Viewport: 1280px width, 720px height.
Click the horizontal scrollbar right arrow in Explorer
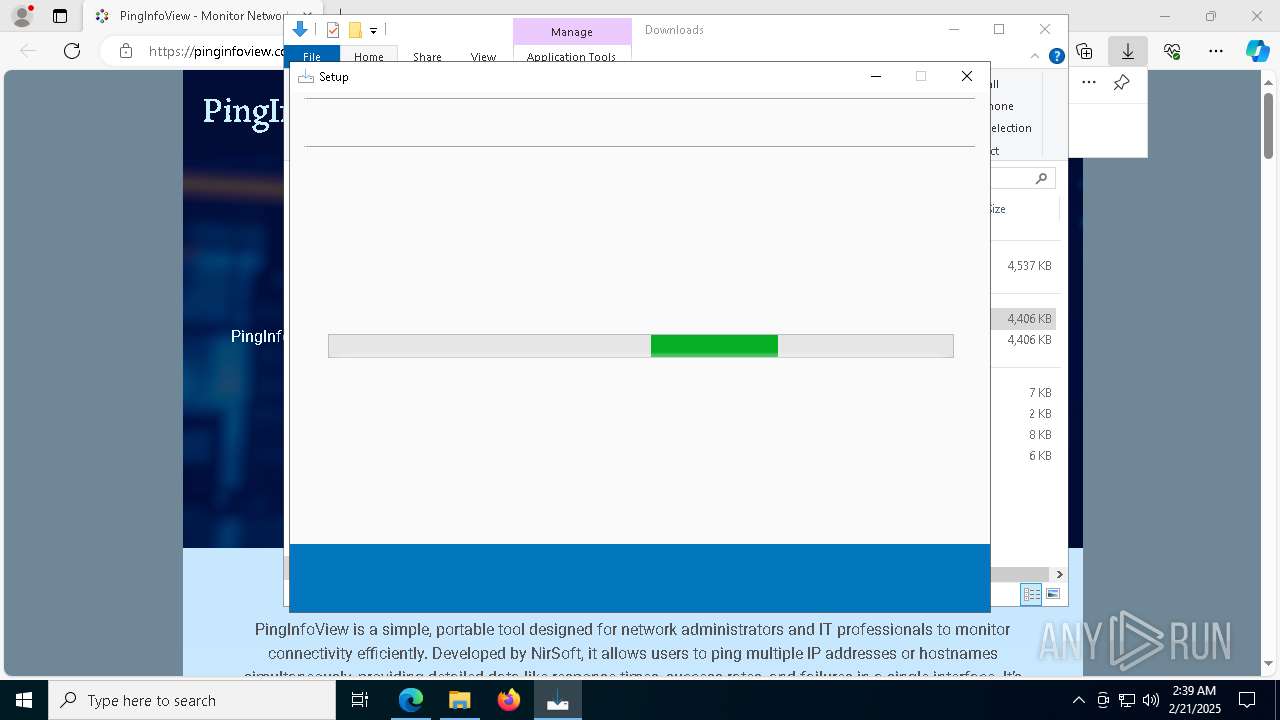[x=1059, y=574]
